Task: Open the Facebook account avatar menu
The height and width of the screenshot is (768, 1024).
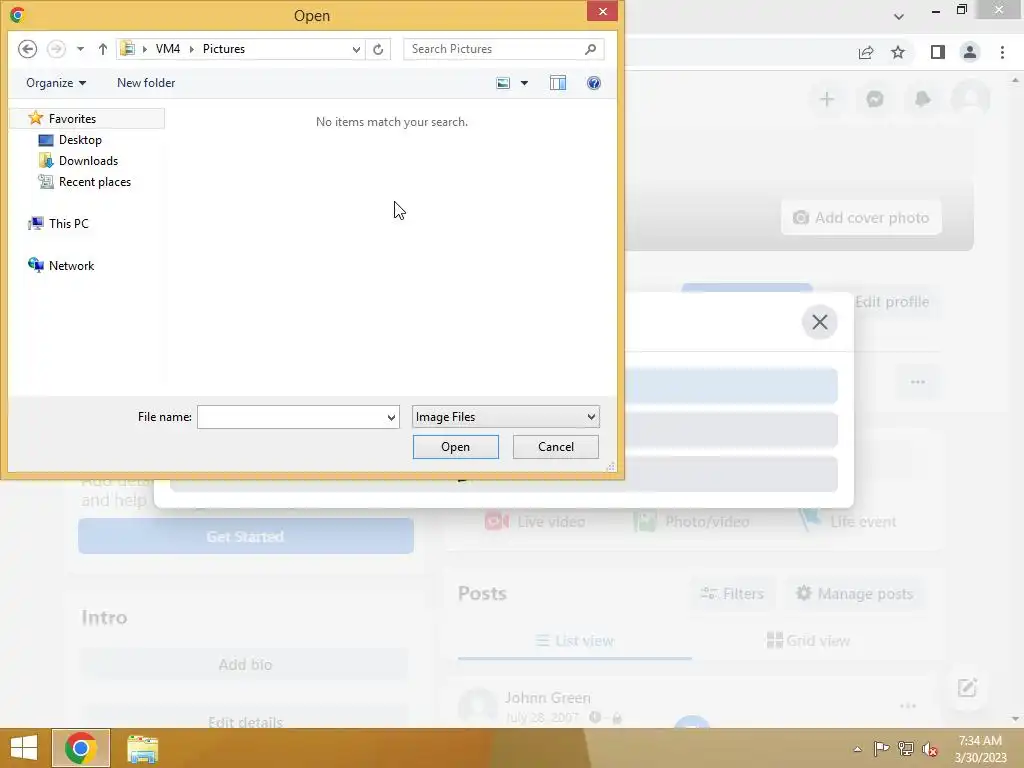Action: (970, 99)
